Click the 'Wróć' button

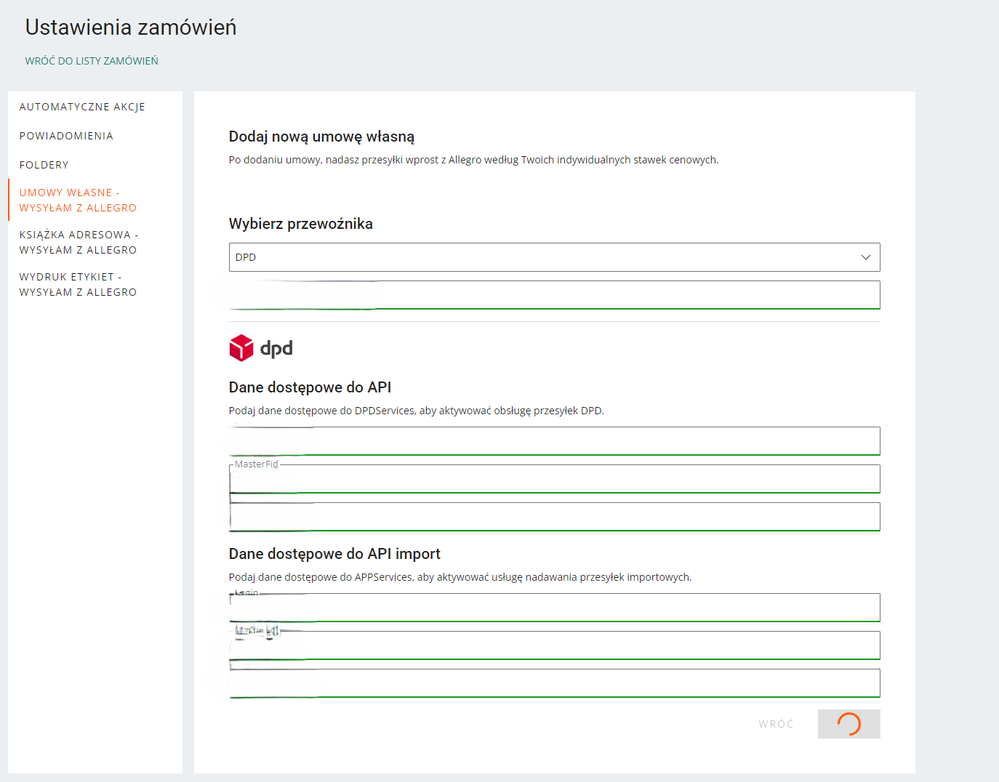point(776,724)
